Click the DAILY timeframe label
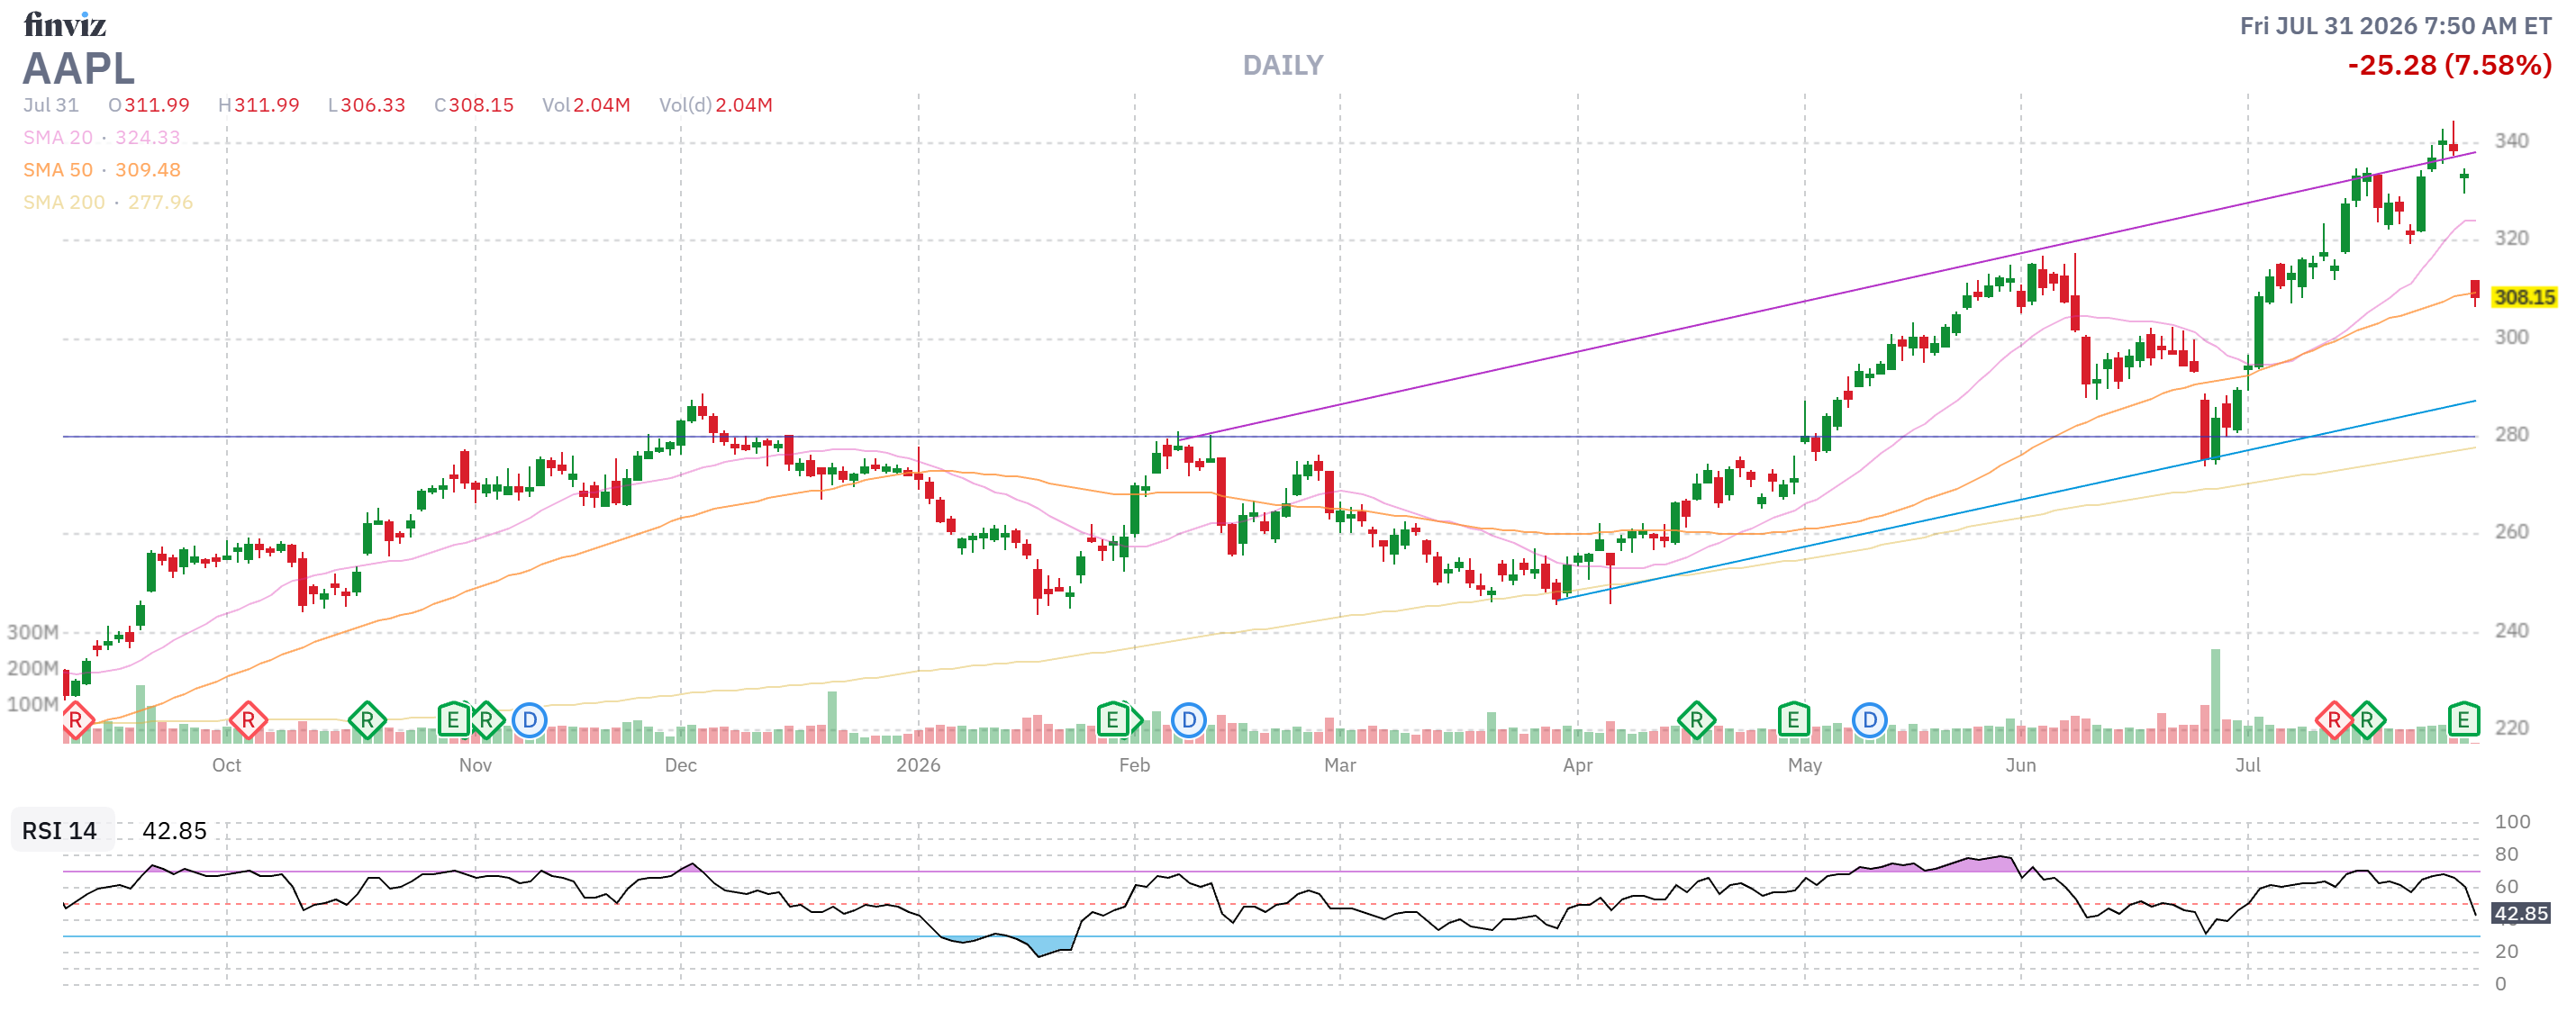 (1282, 65)
